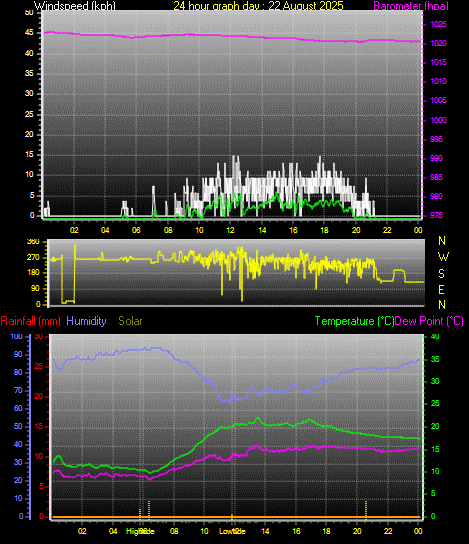Image resolution: width=469 pixels, height=544 pixels.
Task: Click the green 30 on the temperature axis
Action: (x=435, y=381)
